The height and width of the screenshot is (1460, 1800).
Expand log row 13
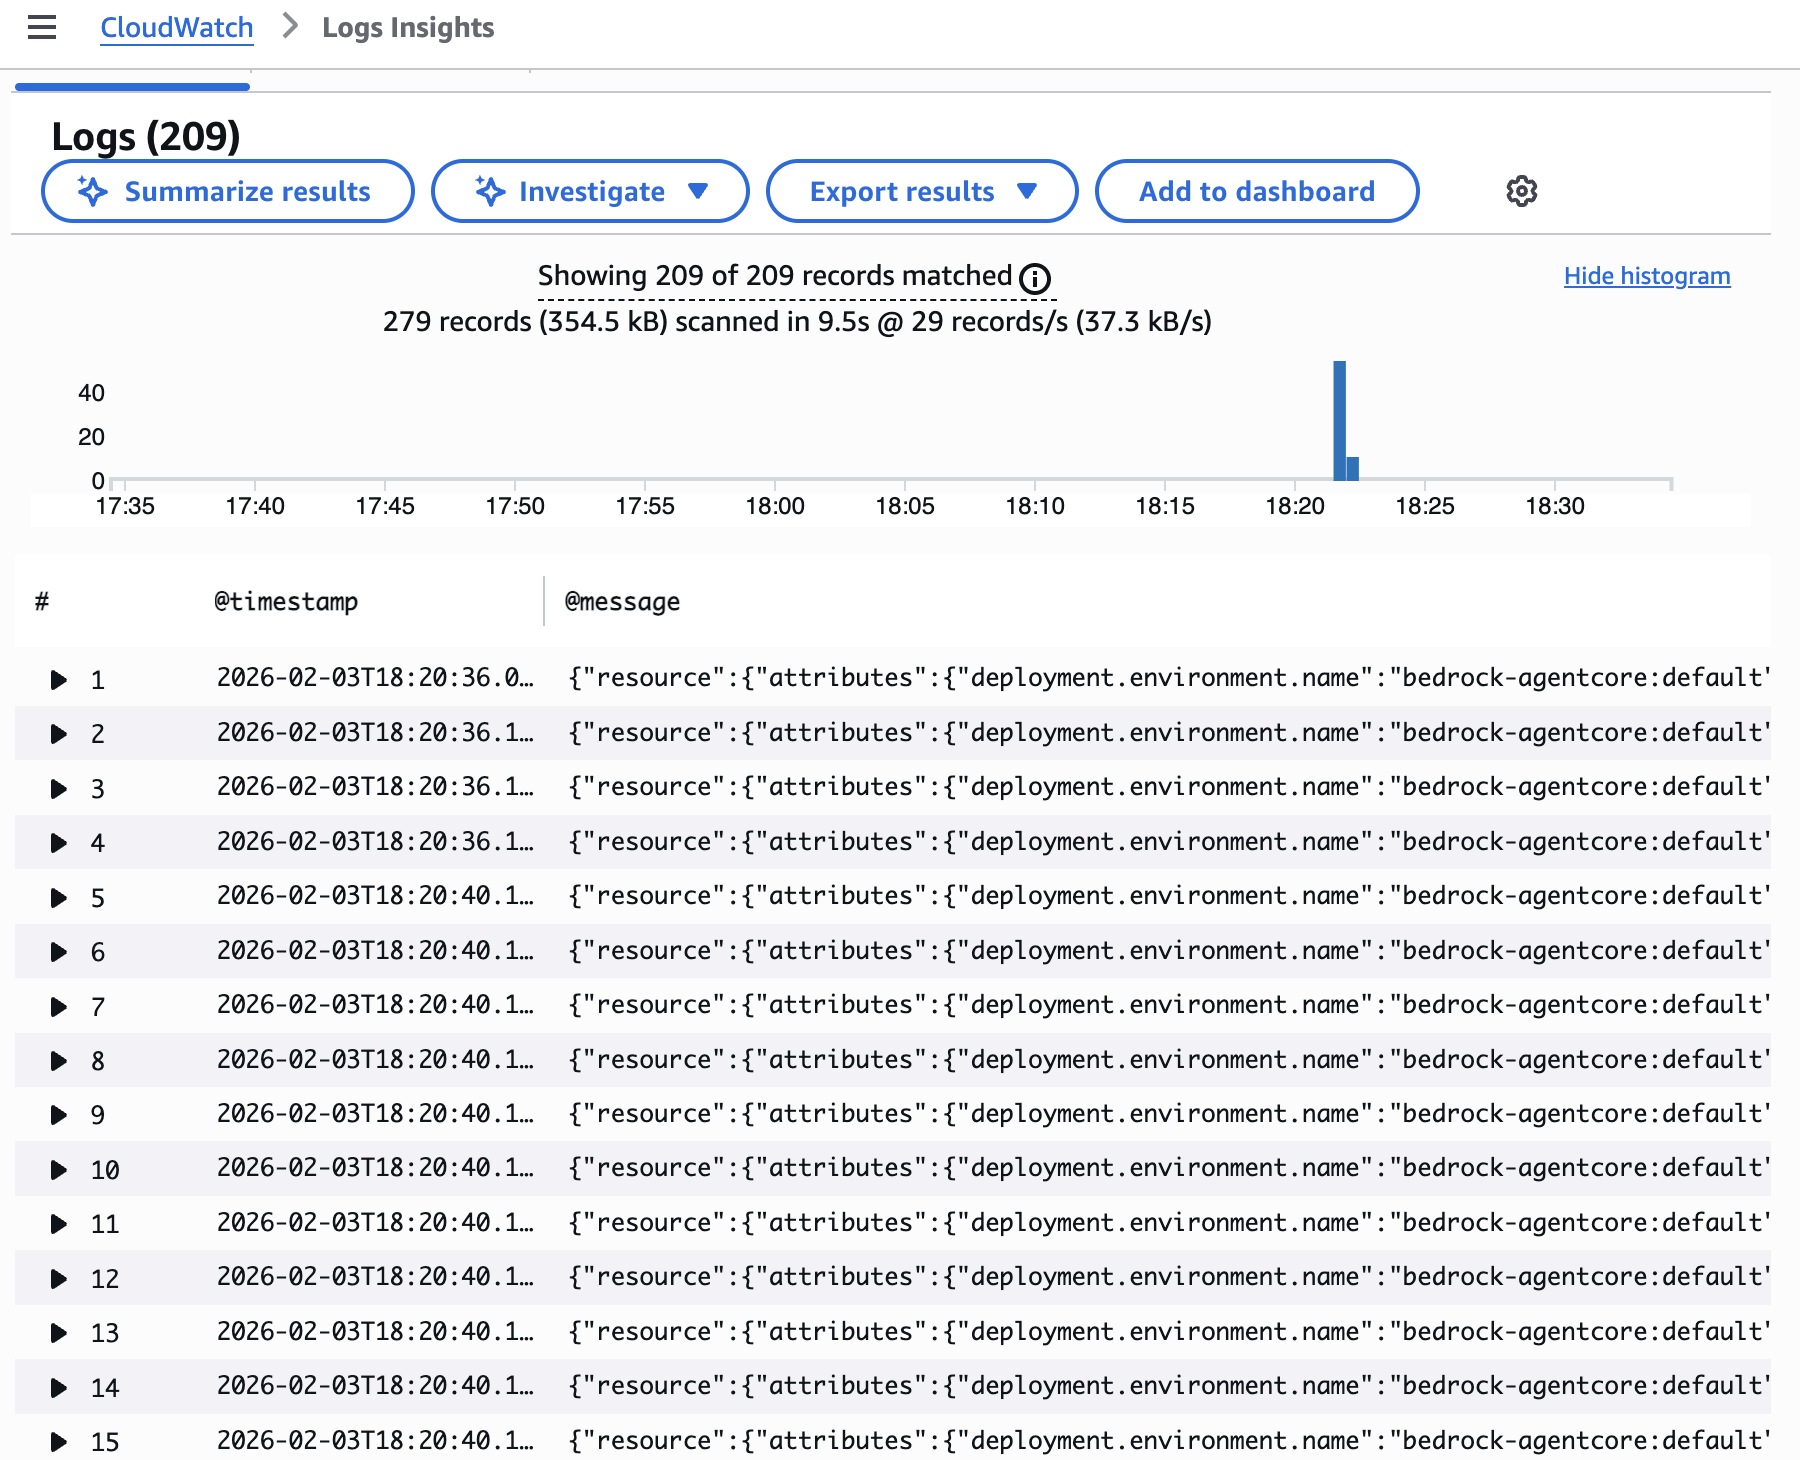[59, 1333]
